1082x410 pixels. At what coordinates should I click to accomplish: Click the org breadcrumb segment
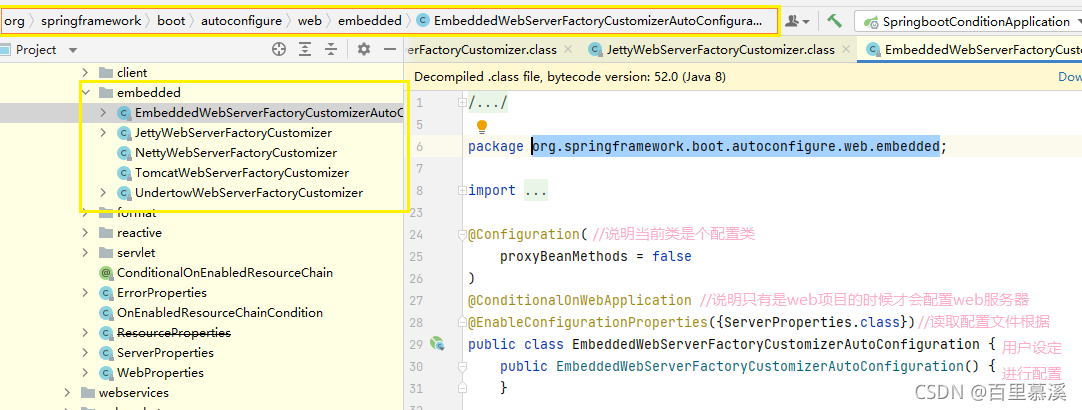click(x=14, y=21)
